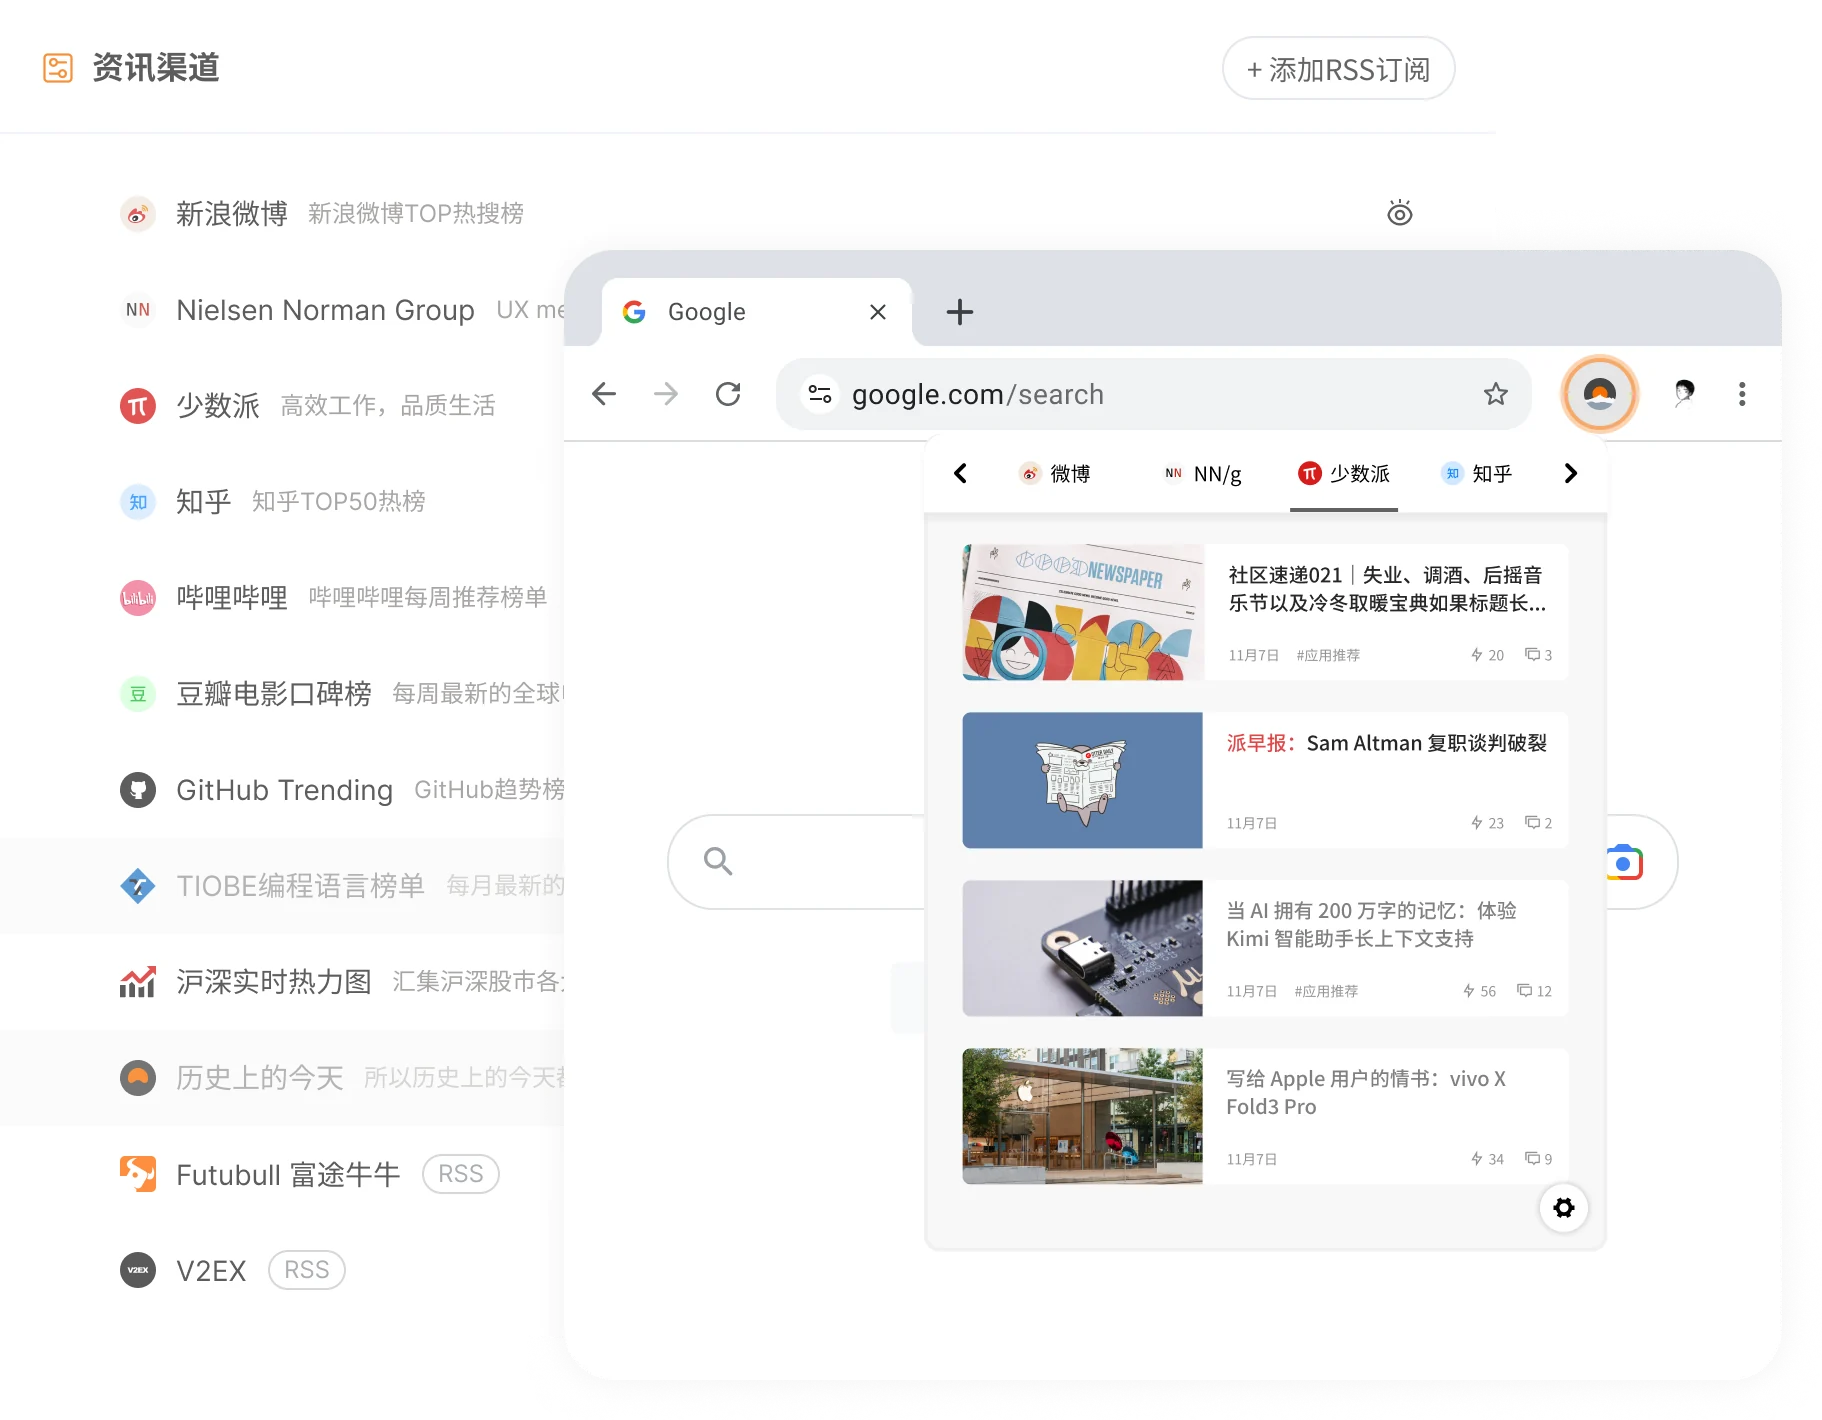Open Apple store article thumbnail
Screen dimensions: 1822x1420
point(1083,1116)
